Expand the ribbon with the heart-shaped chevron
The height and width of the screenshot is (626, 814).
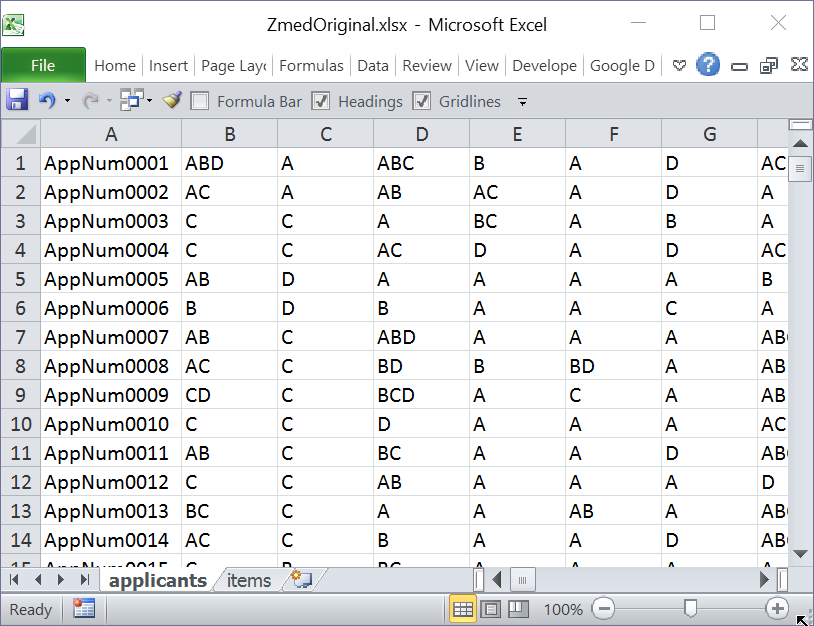[x=679, y=66]
